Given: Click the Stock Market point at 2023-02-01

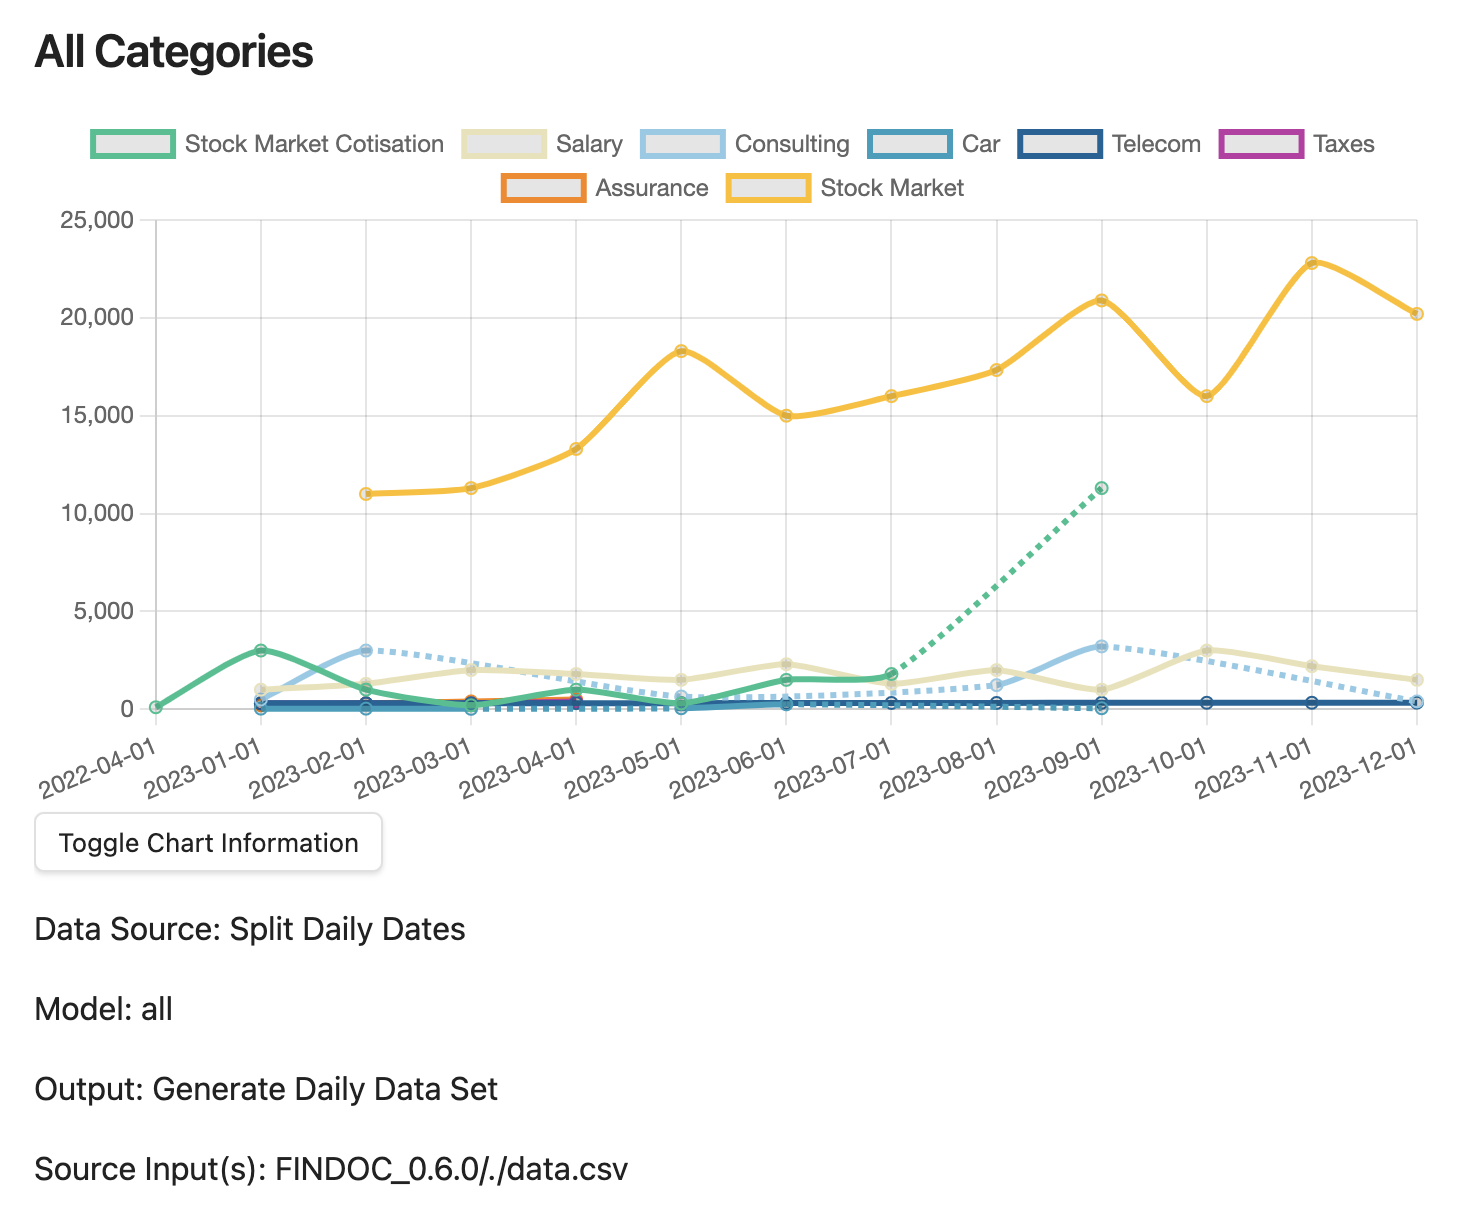Looking at the screenshot, I should point(366,493).
